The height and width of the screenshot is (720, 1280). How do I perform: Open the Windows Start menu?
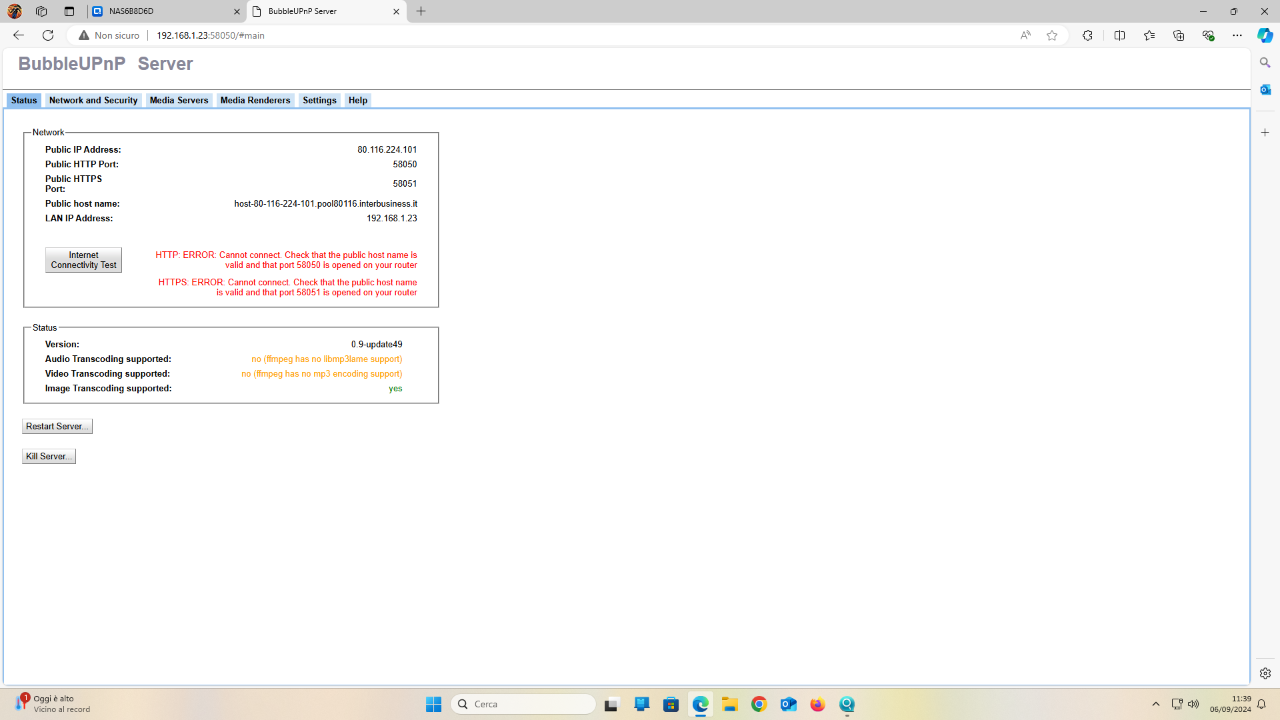click(x=434, y=704)
